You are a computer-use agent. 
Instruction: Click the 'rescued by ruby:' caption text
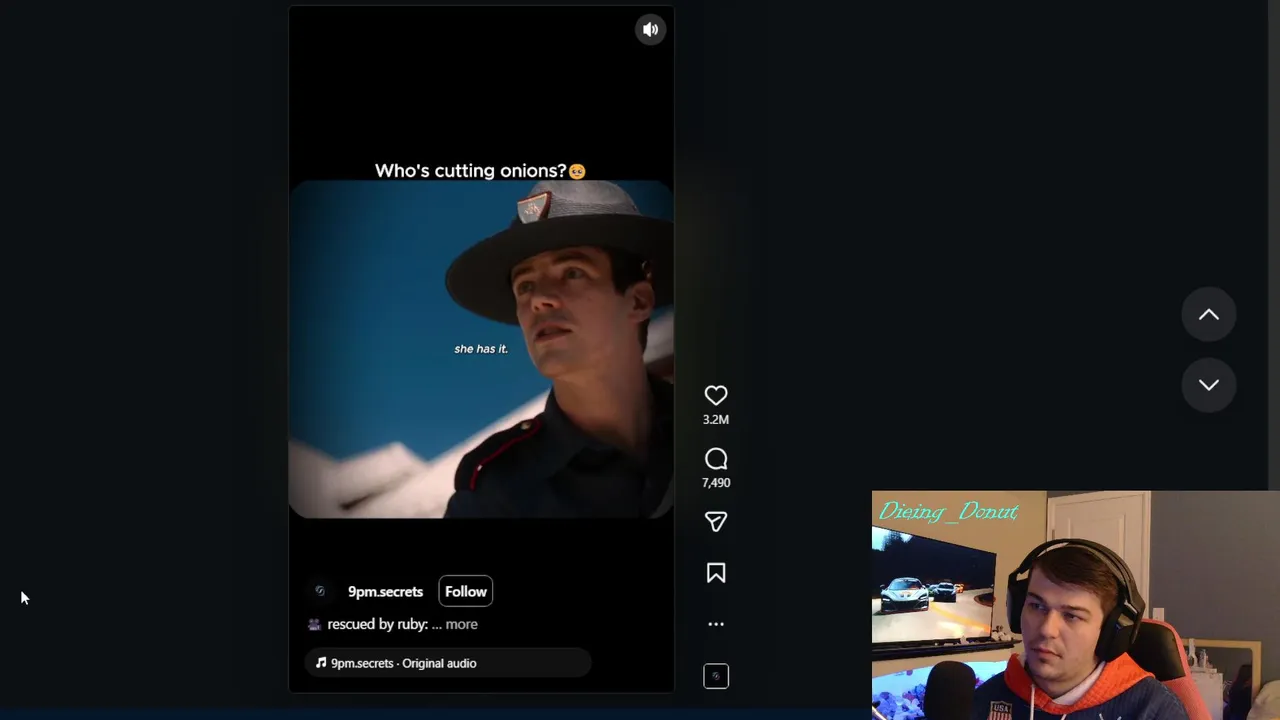(378, 624)
